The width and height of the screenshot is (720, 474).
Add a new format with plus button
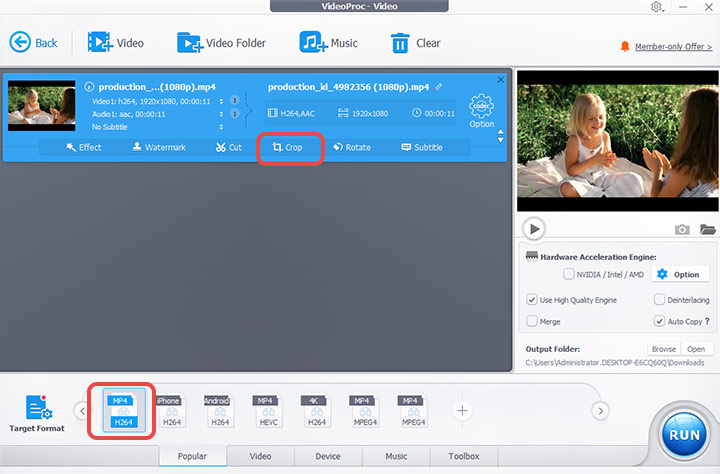(462, 411)
